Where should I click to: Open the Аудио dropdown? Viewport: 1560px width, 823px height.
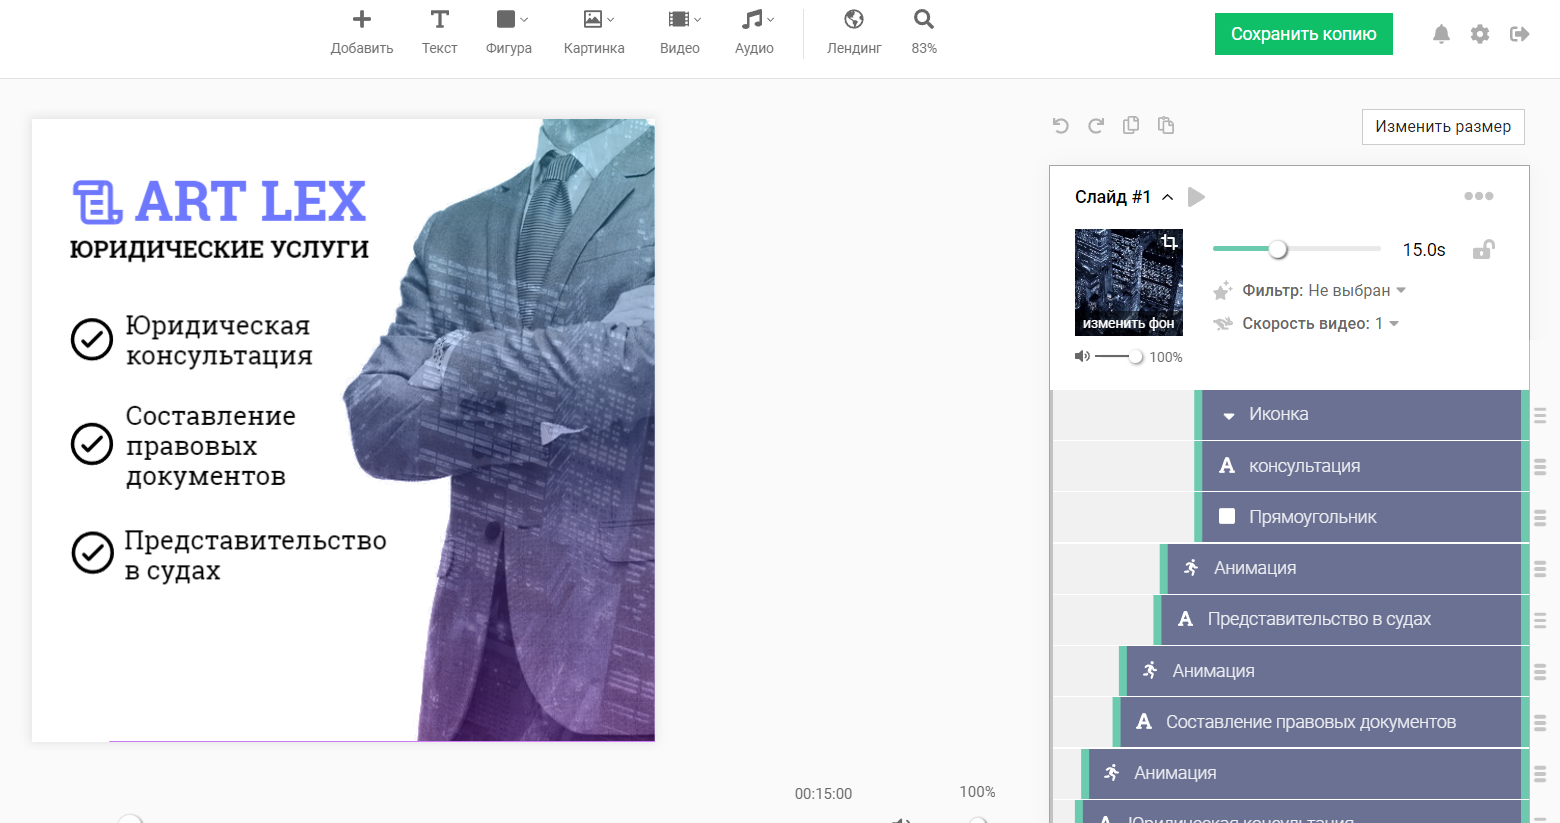click(x=754, y=32)
